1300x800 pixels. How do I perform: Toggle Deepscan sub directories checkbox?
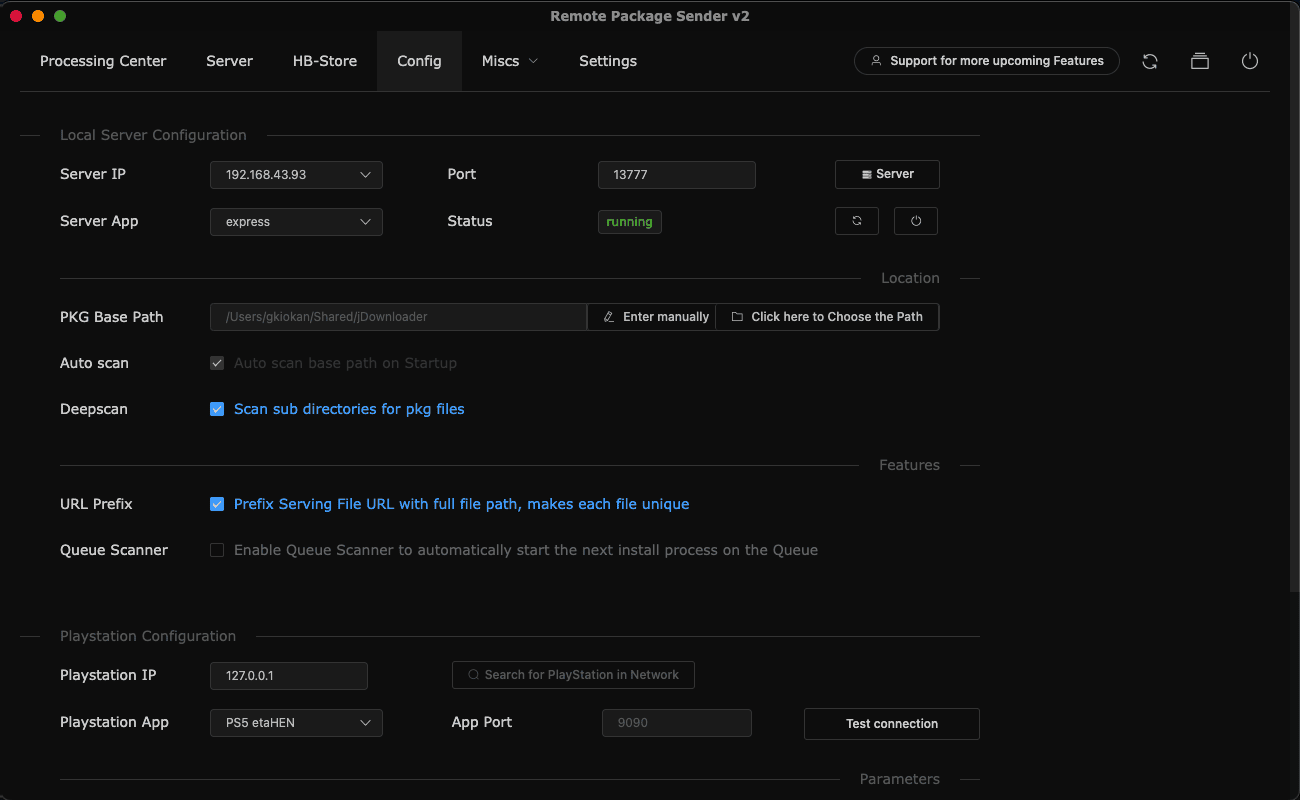tap(217, 409)
